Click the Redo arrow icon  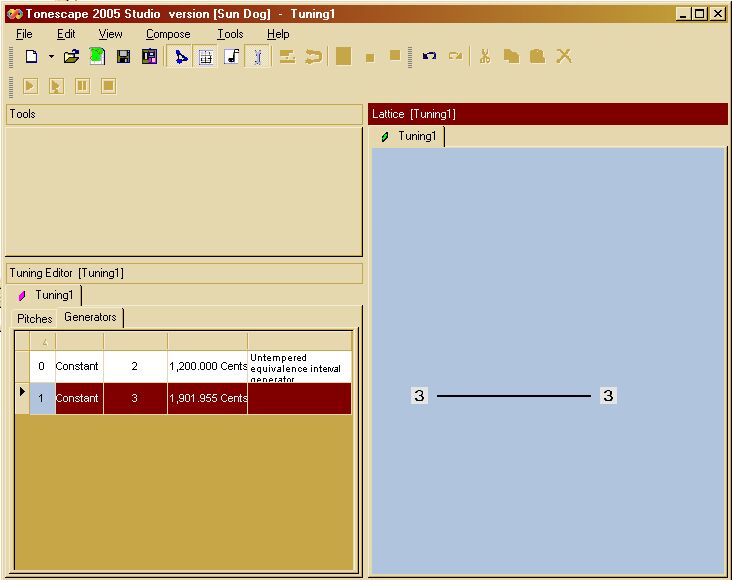click(x=455, y=57)
